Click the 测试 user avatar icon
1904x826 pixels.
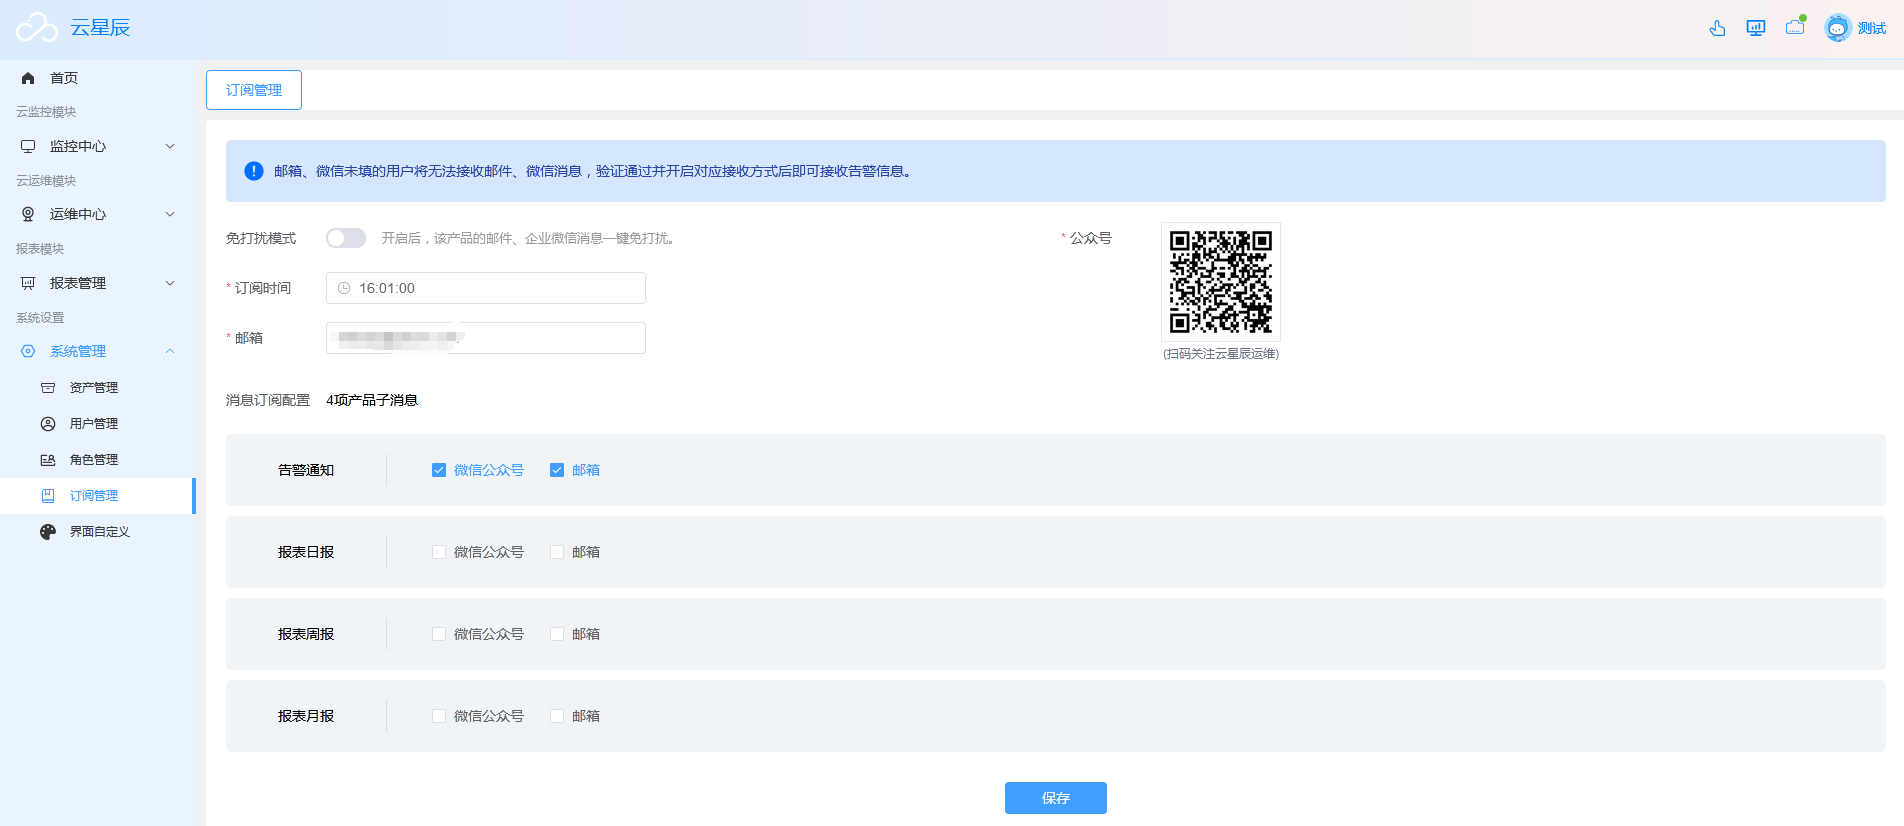coord(1838,28)
